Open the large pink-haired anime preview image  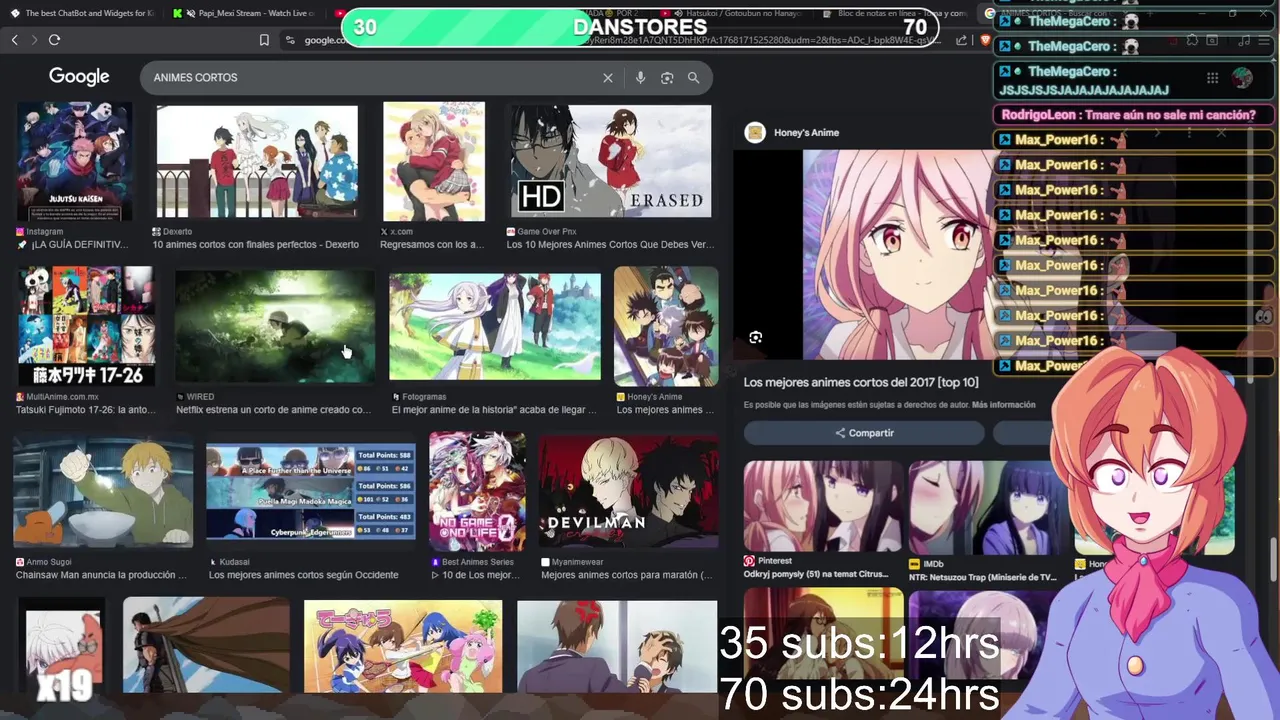(x=900, y=255)
